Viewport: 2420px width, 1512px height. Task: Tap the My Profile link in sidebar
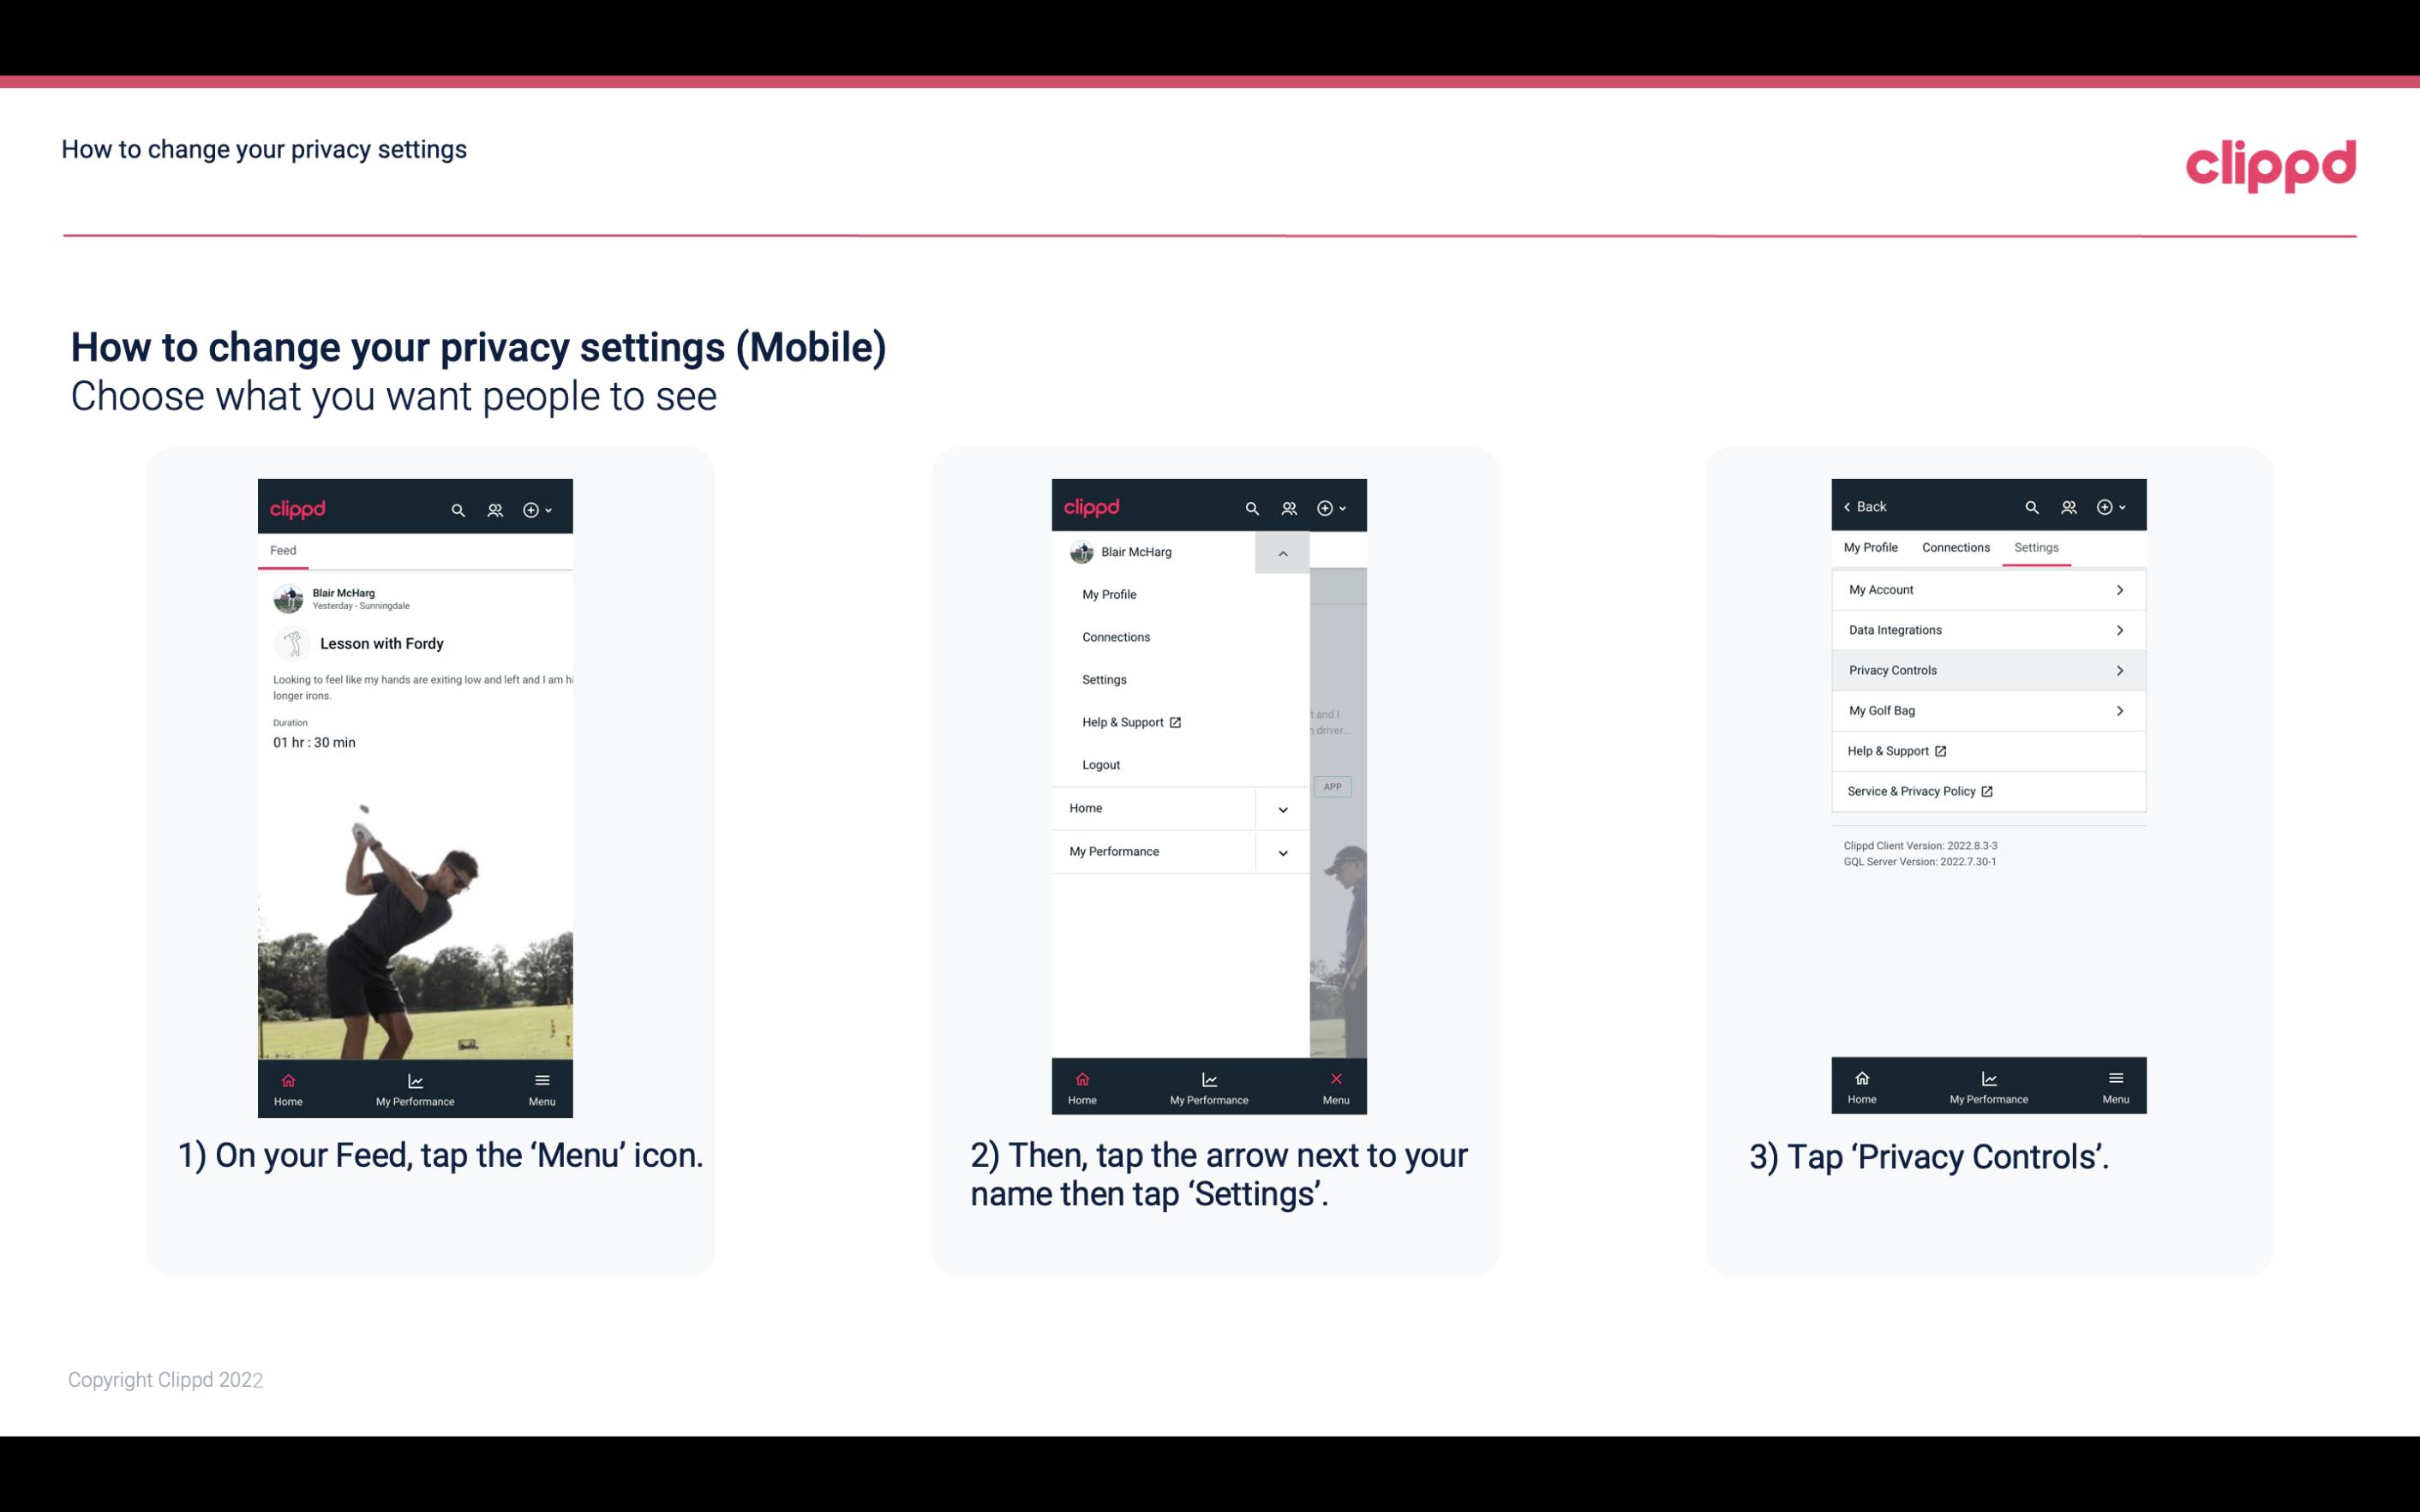coord(1108,594)
